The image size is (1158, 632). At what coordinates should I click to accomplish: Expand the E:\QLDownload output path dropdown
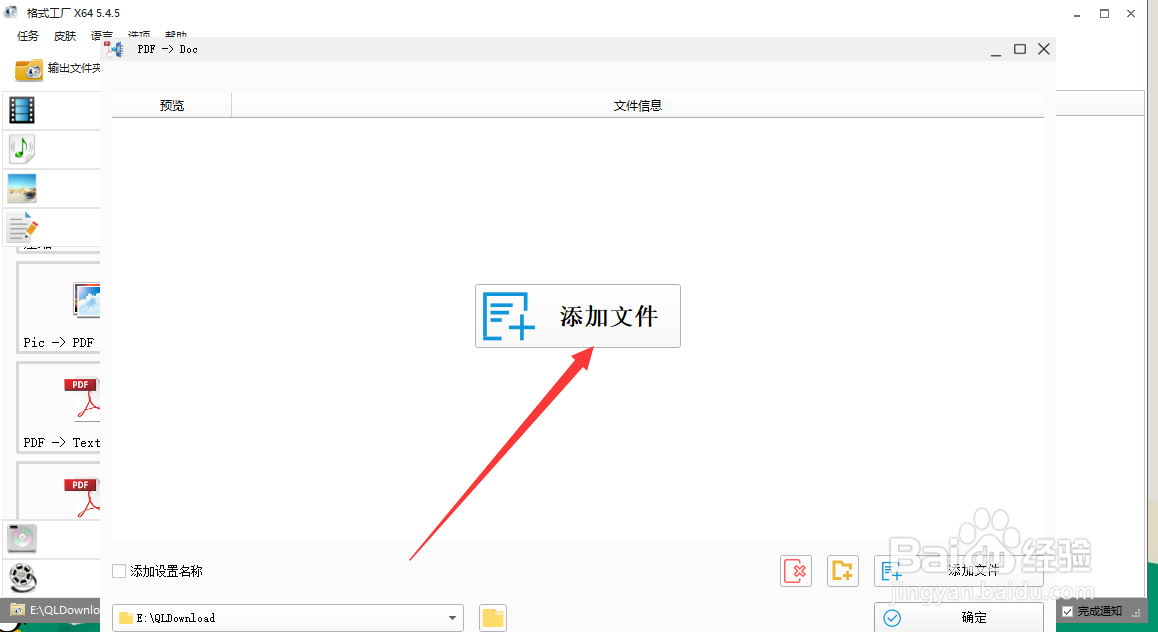[452, 617]
